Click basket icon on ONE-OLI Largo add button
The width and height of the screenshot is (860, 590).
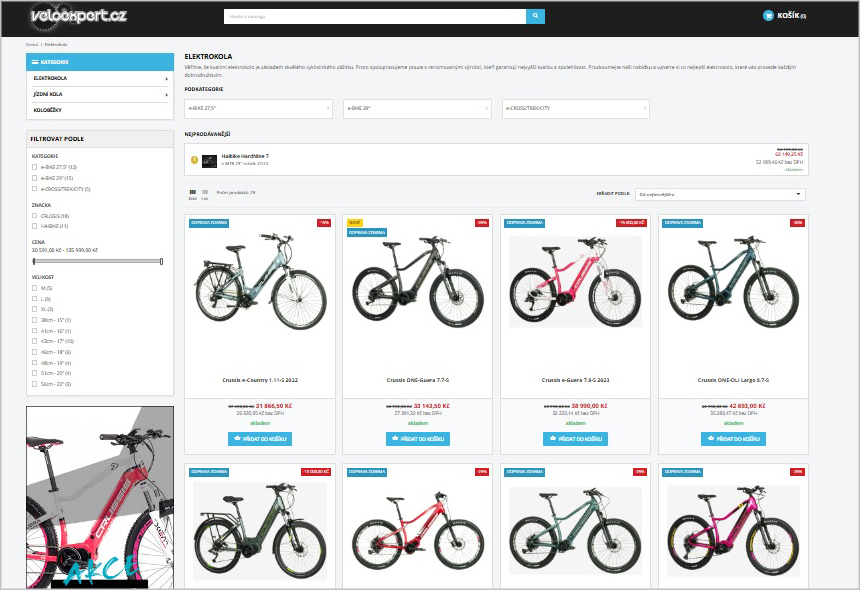click(711, 439)
